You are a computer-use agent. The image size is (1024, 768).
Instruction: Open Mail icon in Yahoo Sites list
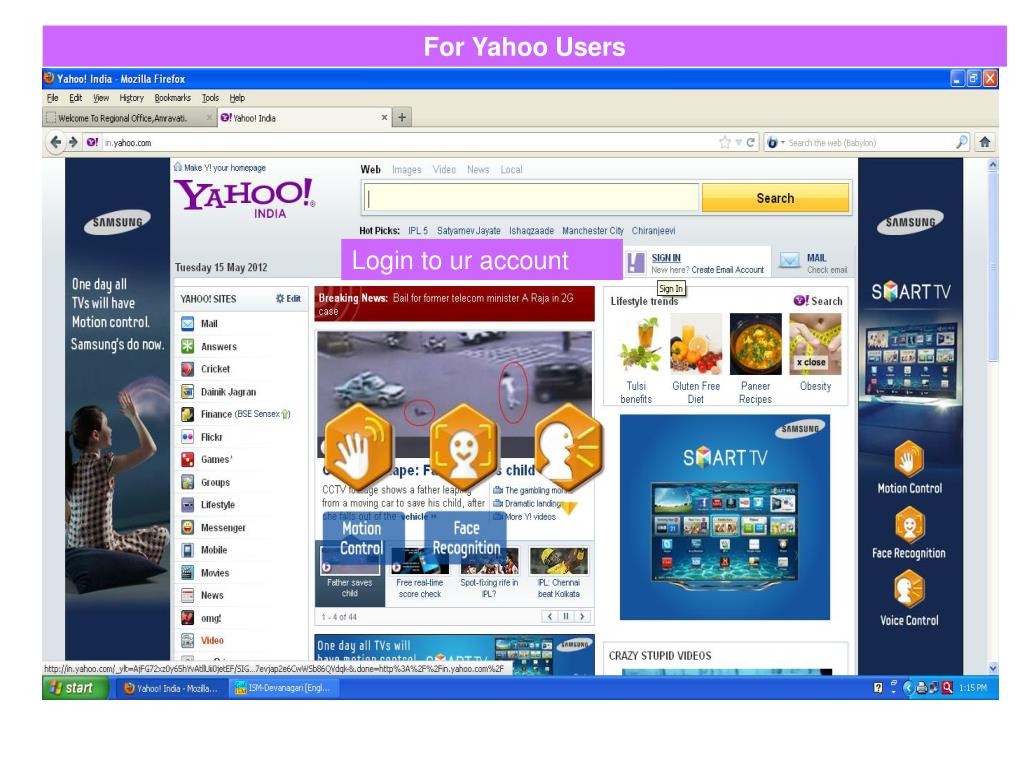(x=187, y=323)
